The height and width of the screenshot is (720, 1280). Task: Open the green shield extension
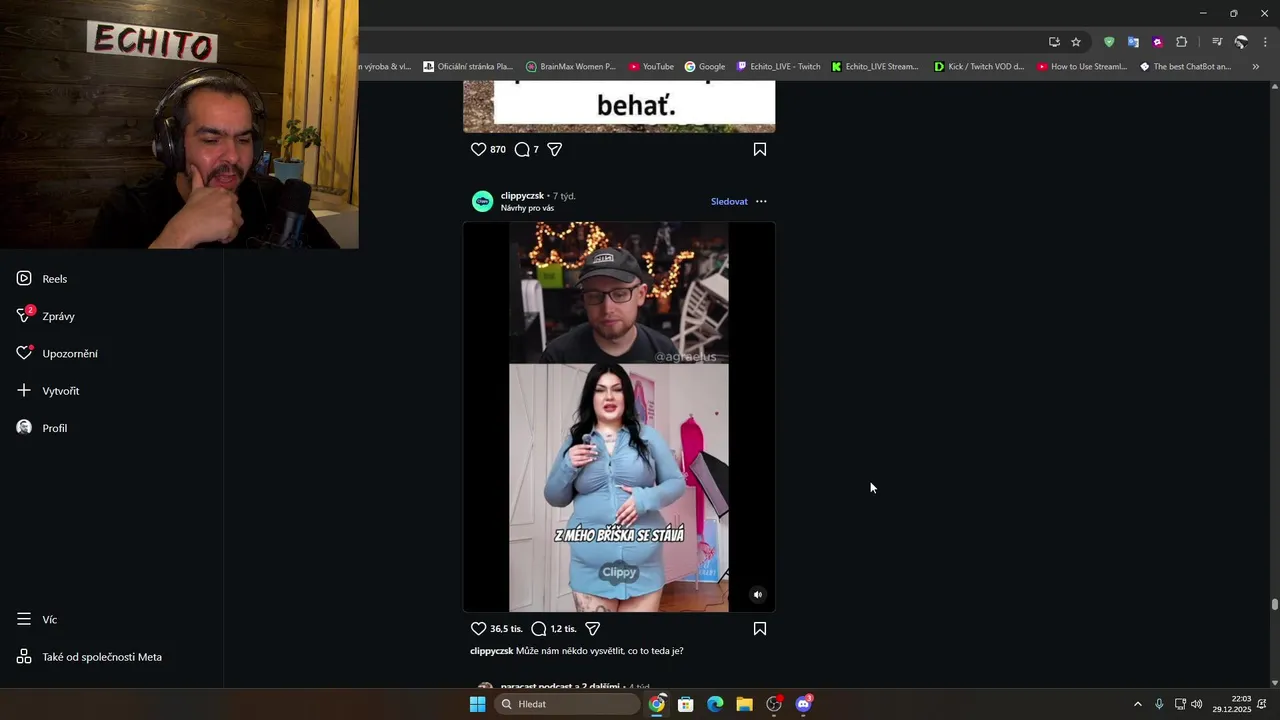tap(1109, 42)
